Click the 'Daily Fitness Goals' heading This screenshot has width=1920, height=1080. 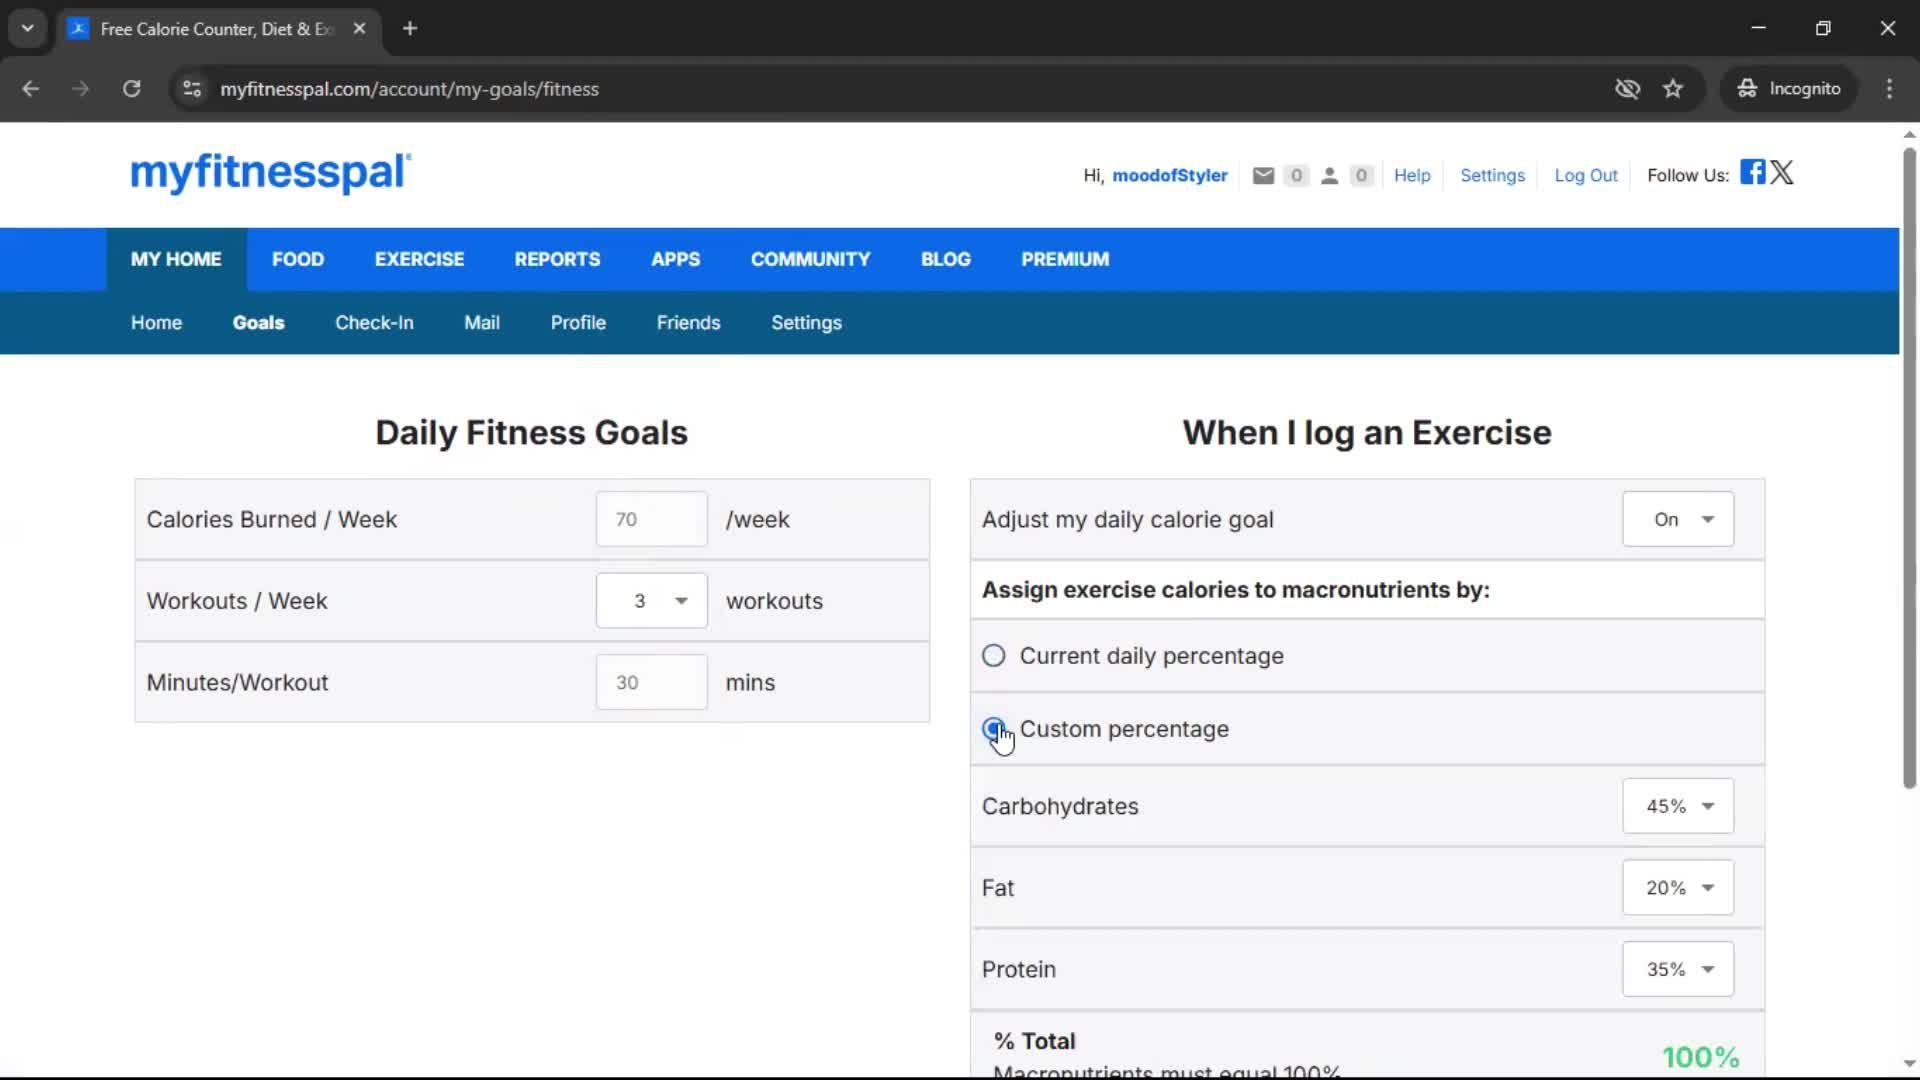pos(531,433)
